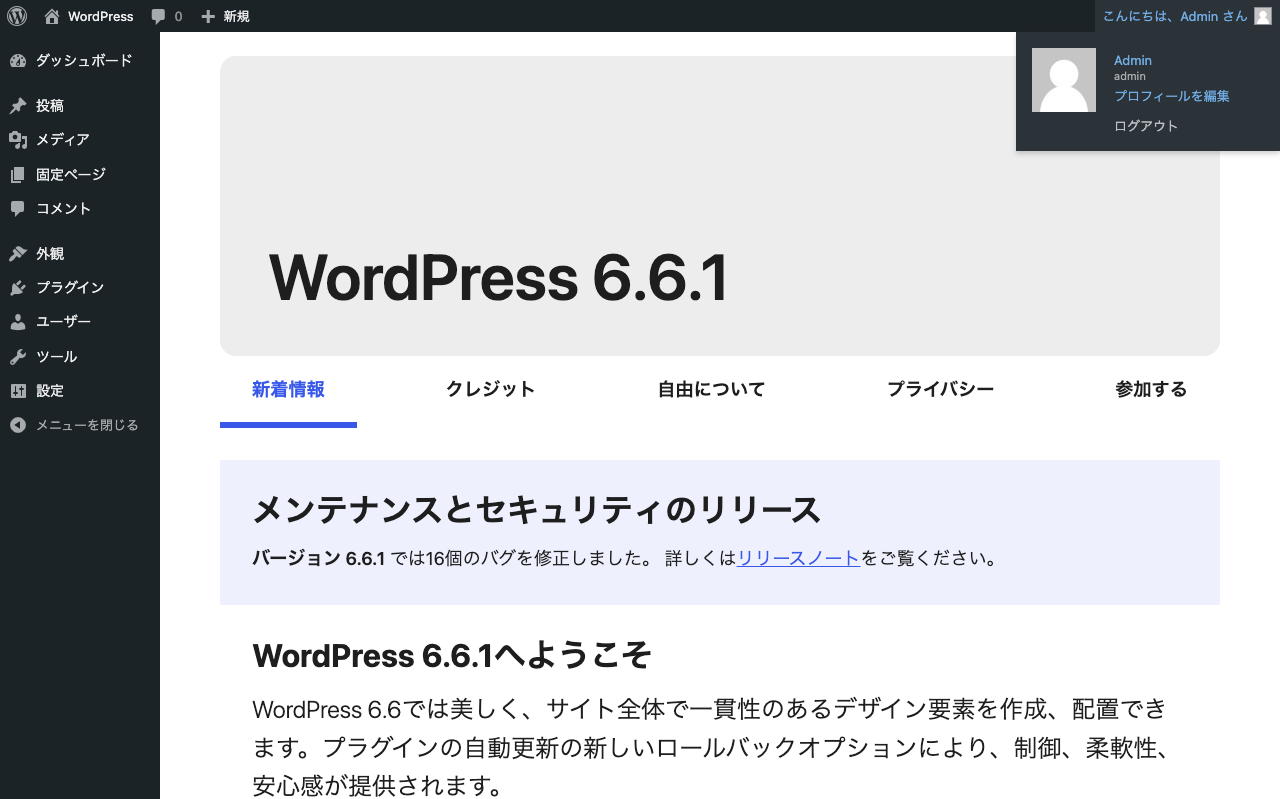Switch to the プライバシー tab
1280x799 pixels.
[x=940, y=390]
